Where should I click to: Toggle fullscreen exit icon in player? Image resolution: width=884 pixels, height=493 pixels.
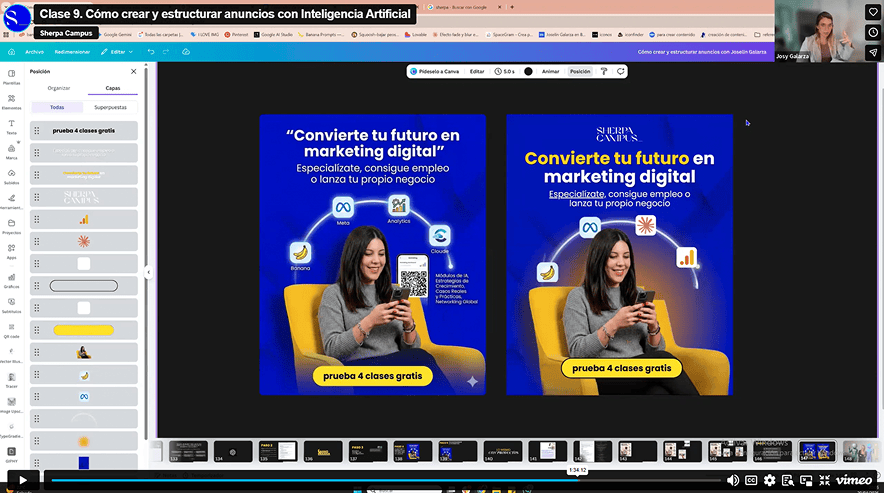tap(824, 480)
